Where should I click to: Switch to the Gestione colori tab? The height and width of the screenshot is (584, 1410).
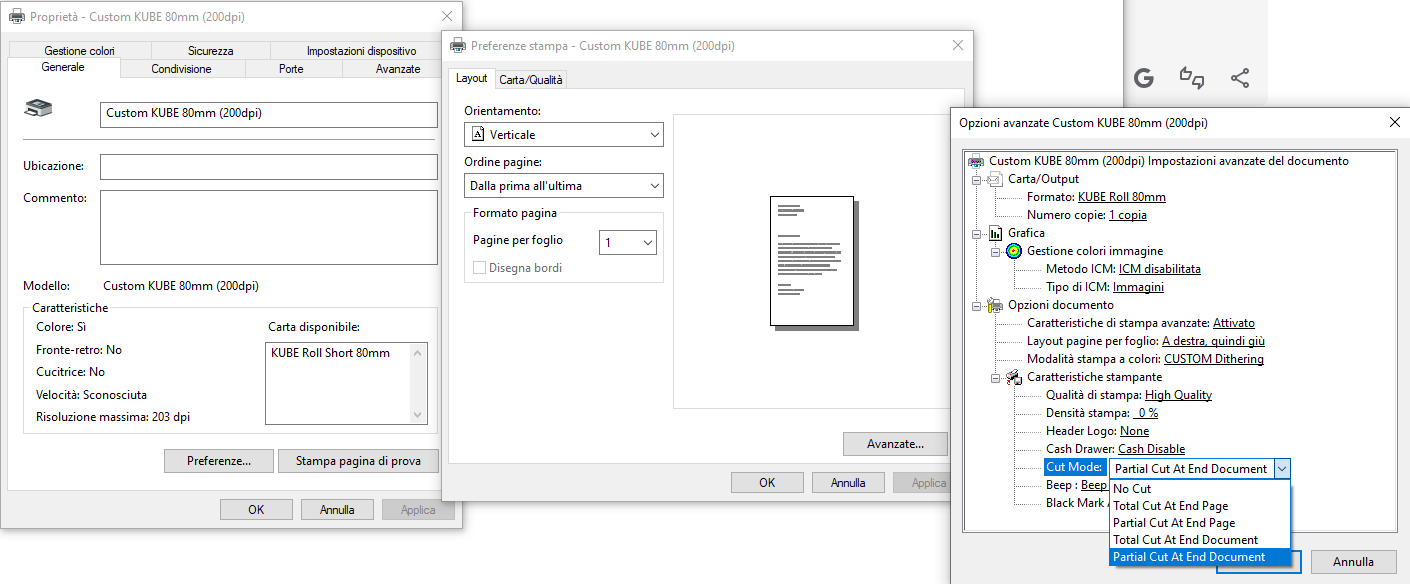pos(79,51)
